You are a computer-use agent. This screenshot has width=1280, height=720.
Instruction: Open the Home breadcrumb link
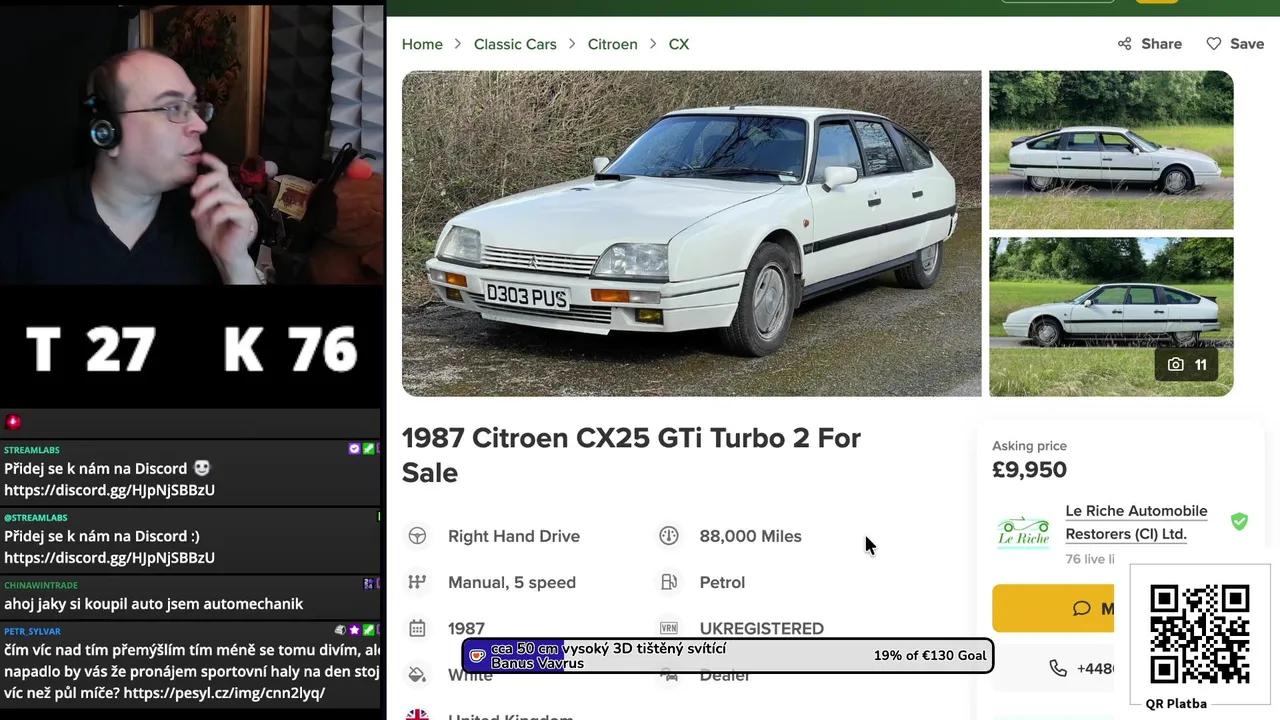coord(422,44)
